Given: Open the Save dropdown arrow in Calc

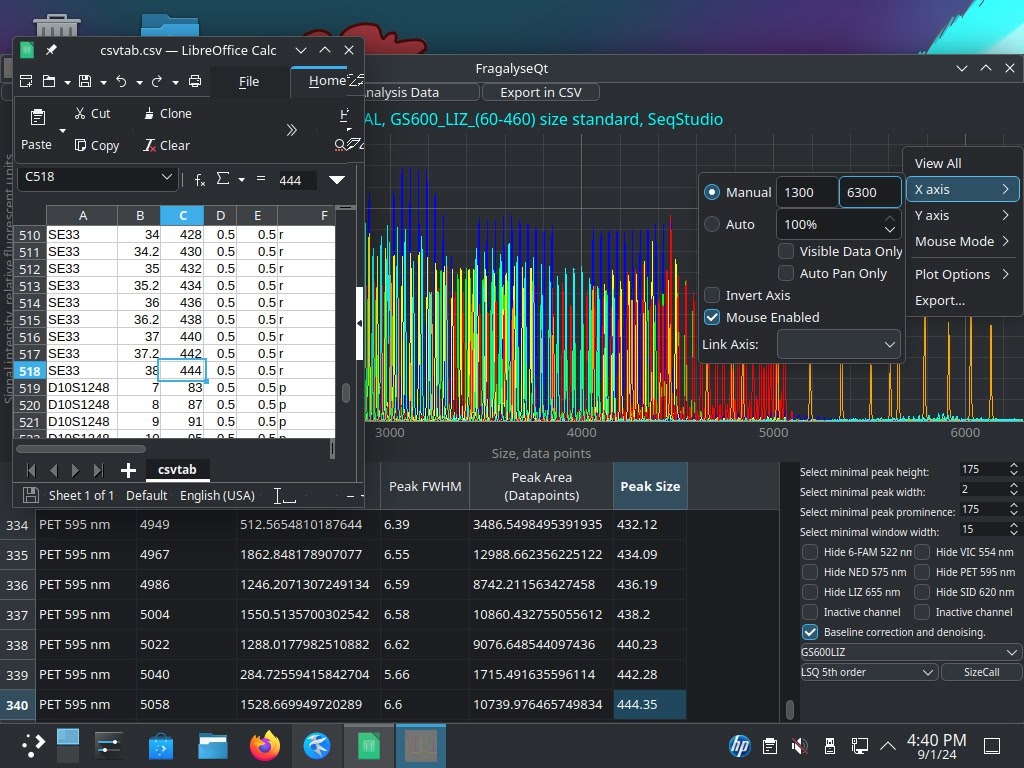Looking at the screenshot, I should 103,82.
